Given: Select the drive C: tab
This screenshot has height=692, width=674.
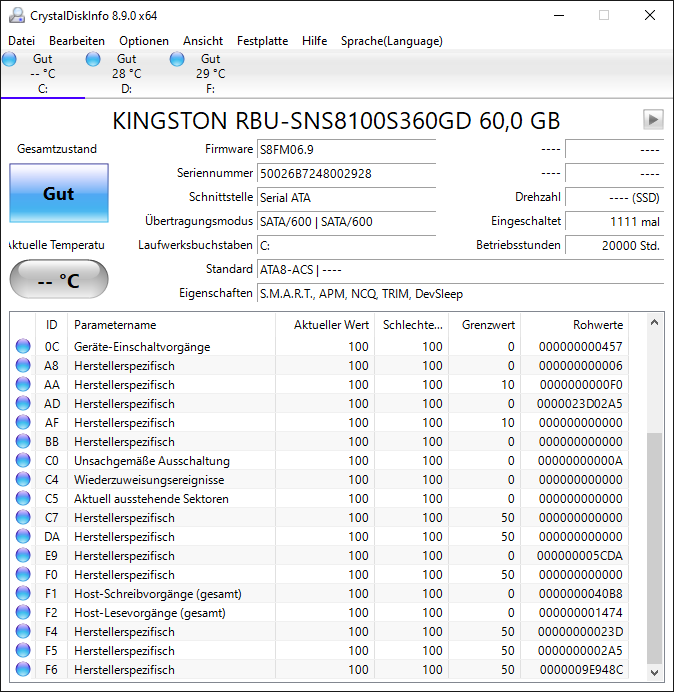Looking at the screenshot, I should [43, 74].
